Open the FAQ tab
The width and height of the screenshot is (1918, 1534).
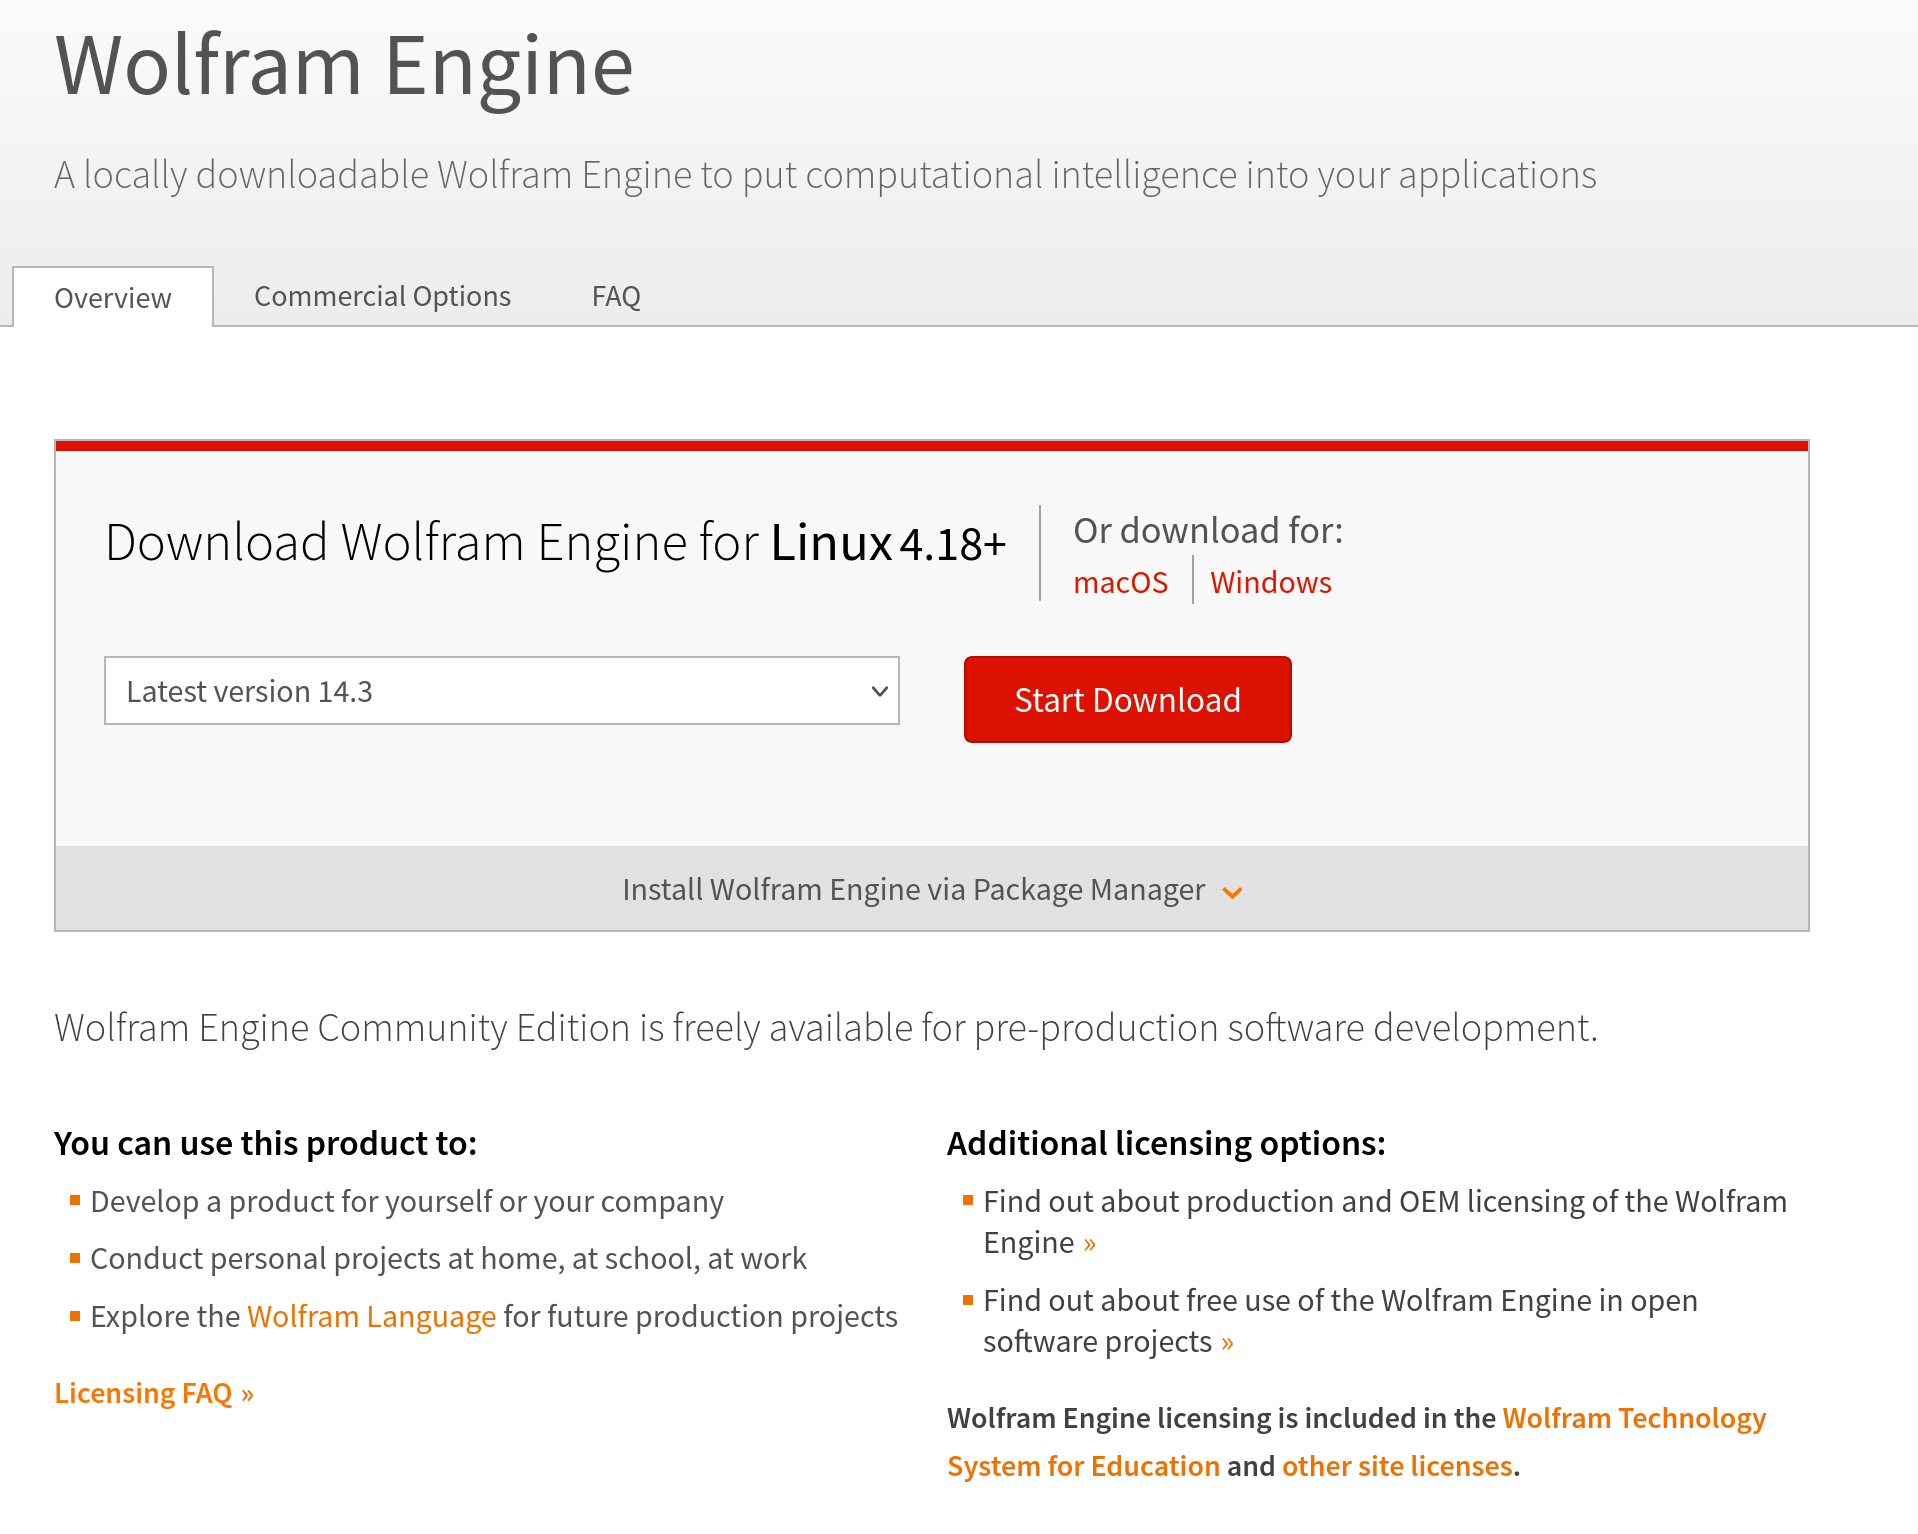tap(616, 296)
